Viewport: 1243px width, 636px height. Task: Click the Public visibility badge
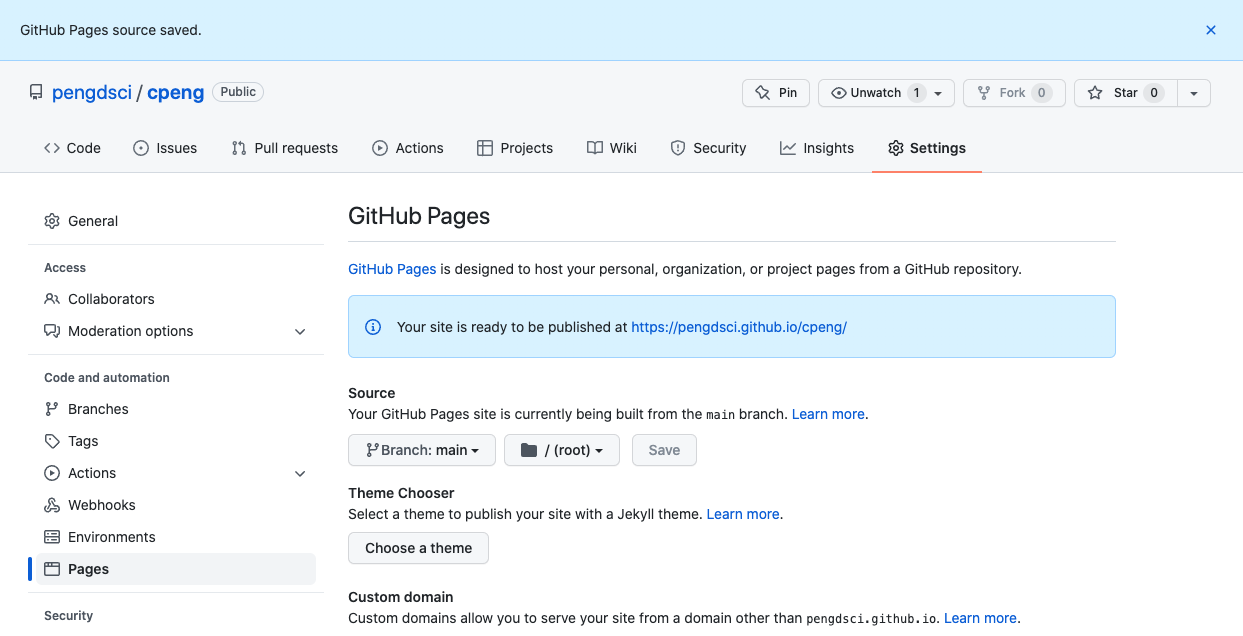[238, 92]
